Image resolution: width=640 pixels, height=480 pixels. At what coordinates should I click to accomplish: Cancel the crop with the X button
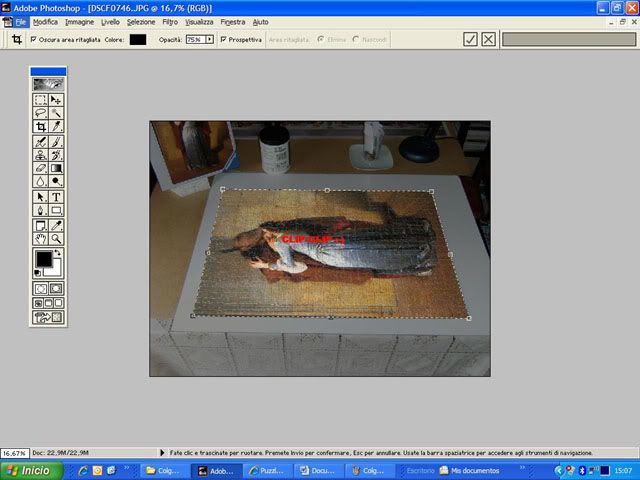tap(489, 40)
